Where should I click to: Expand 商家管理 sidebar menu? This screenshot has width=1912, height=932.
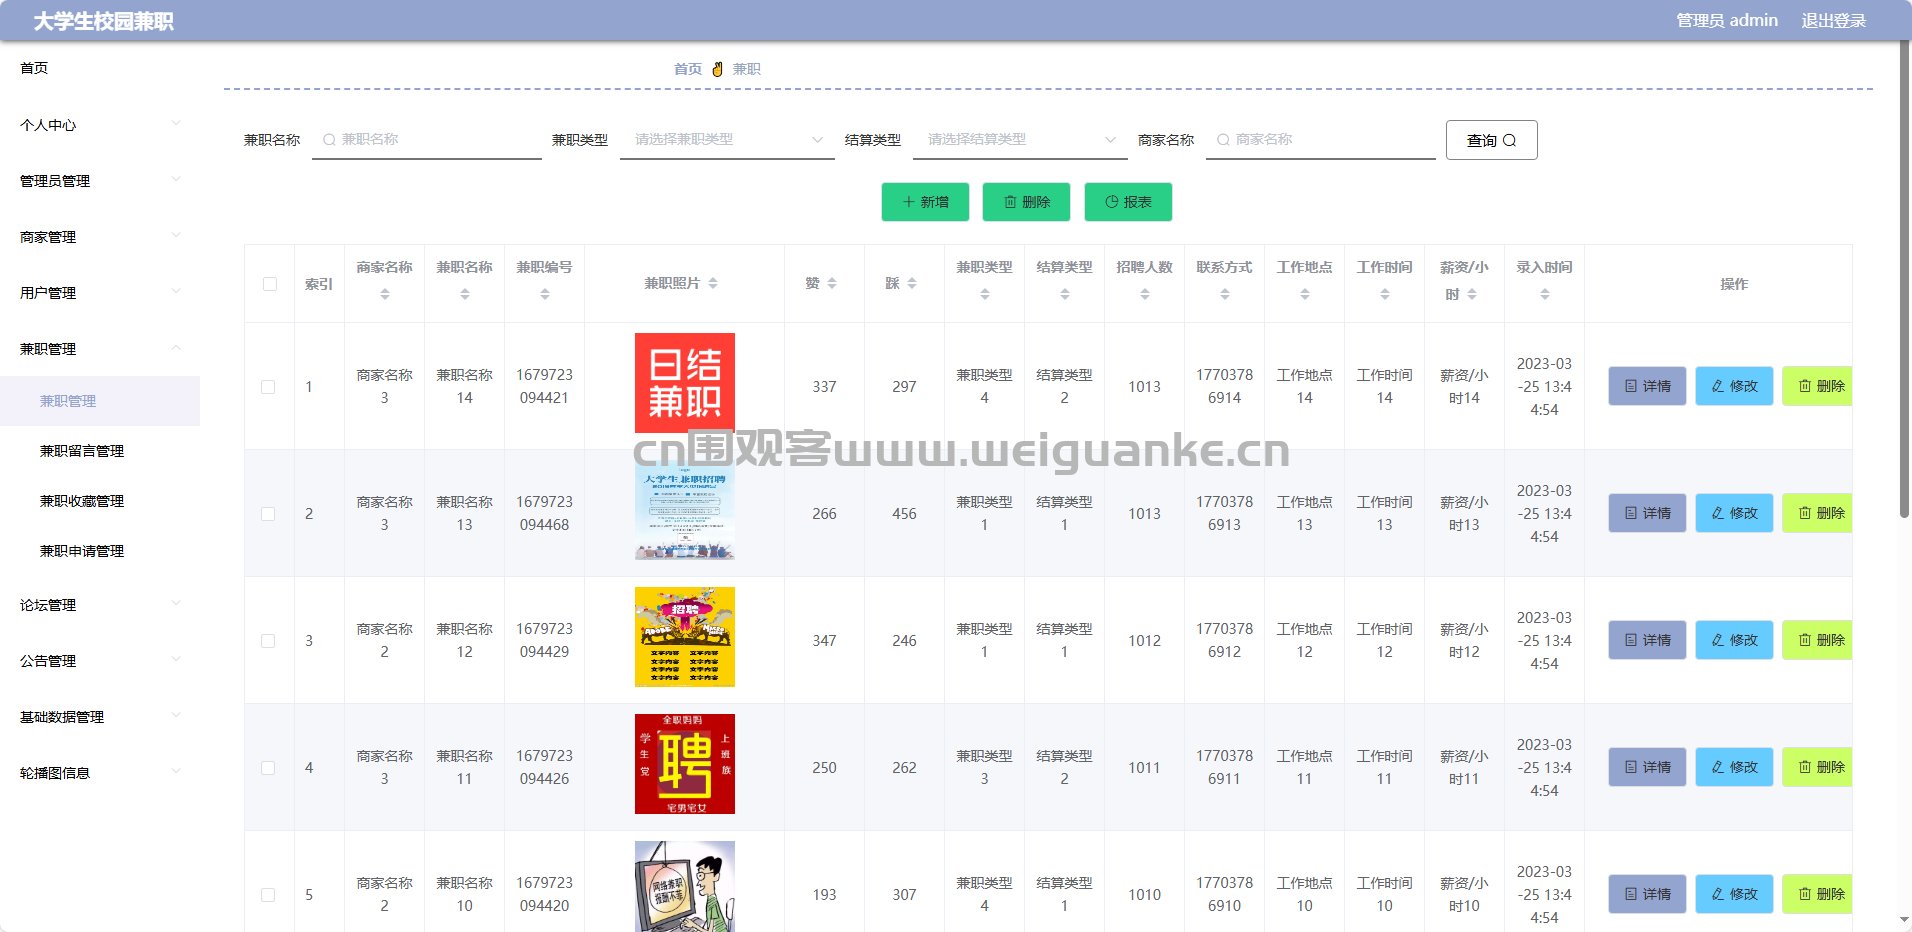click(100, 237)
